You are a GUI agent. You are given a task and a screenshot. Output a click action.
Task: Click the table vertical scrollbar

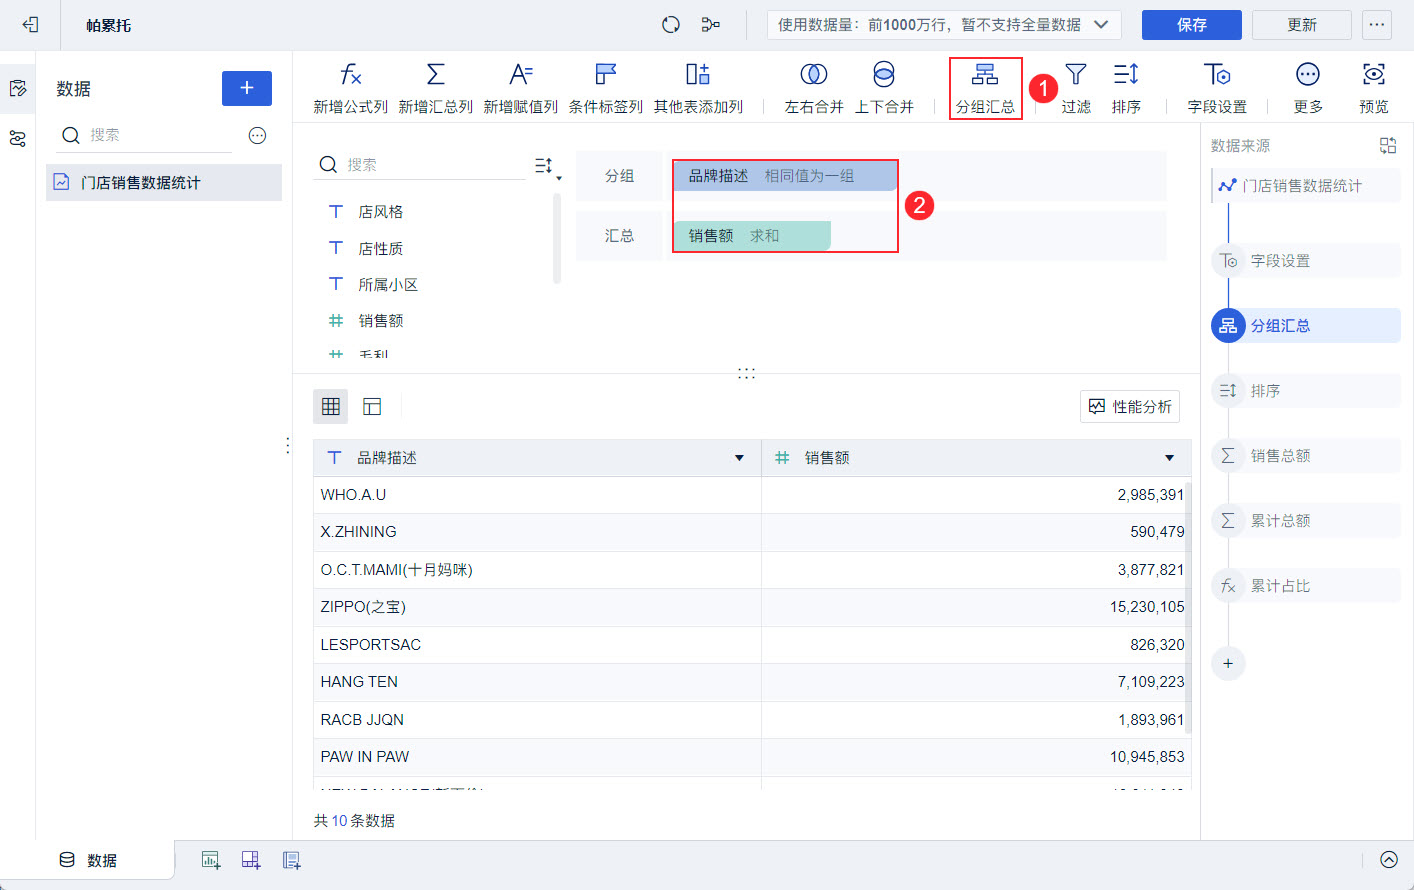coord(1189,608)
